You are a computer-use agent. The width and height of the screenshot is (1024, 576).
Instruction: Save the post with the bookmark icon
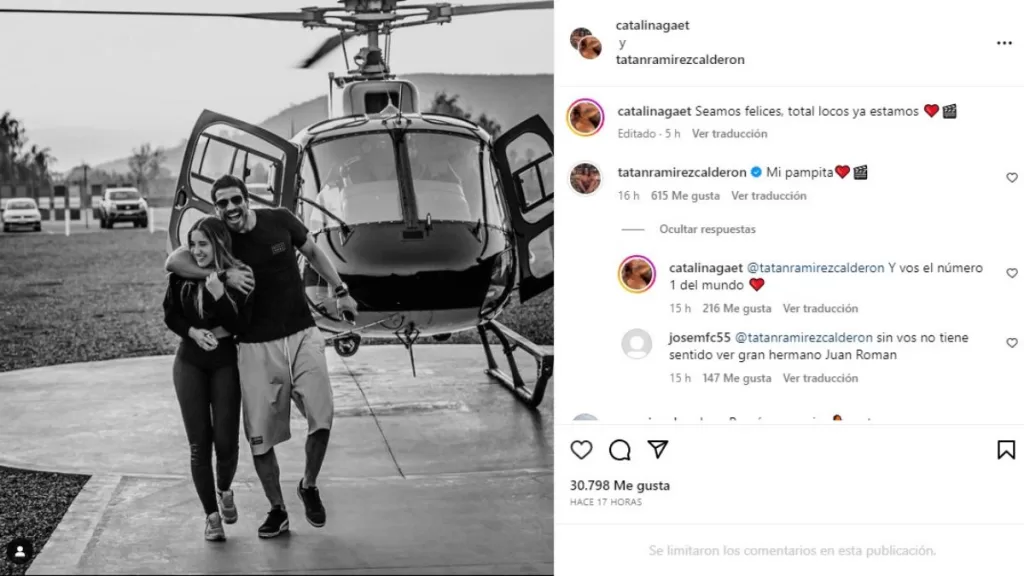(x=1006, y=450)
